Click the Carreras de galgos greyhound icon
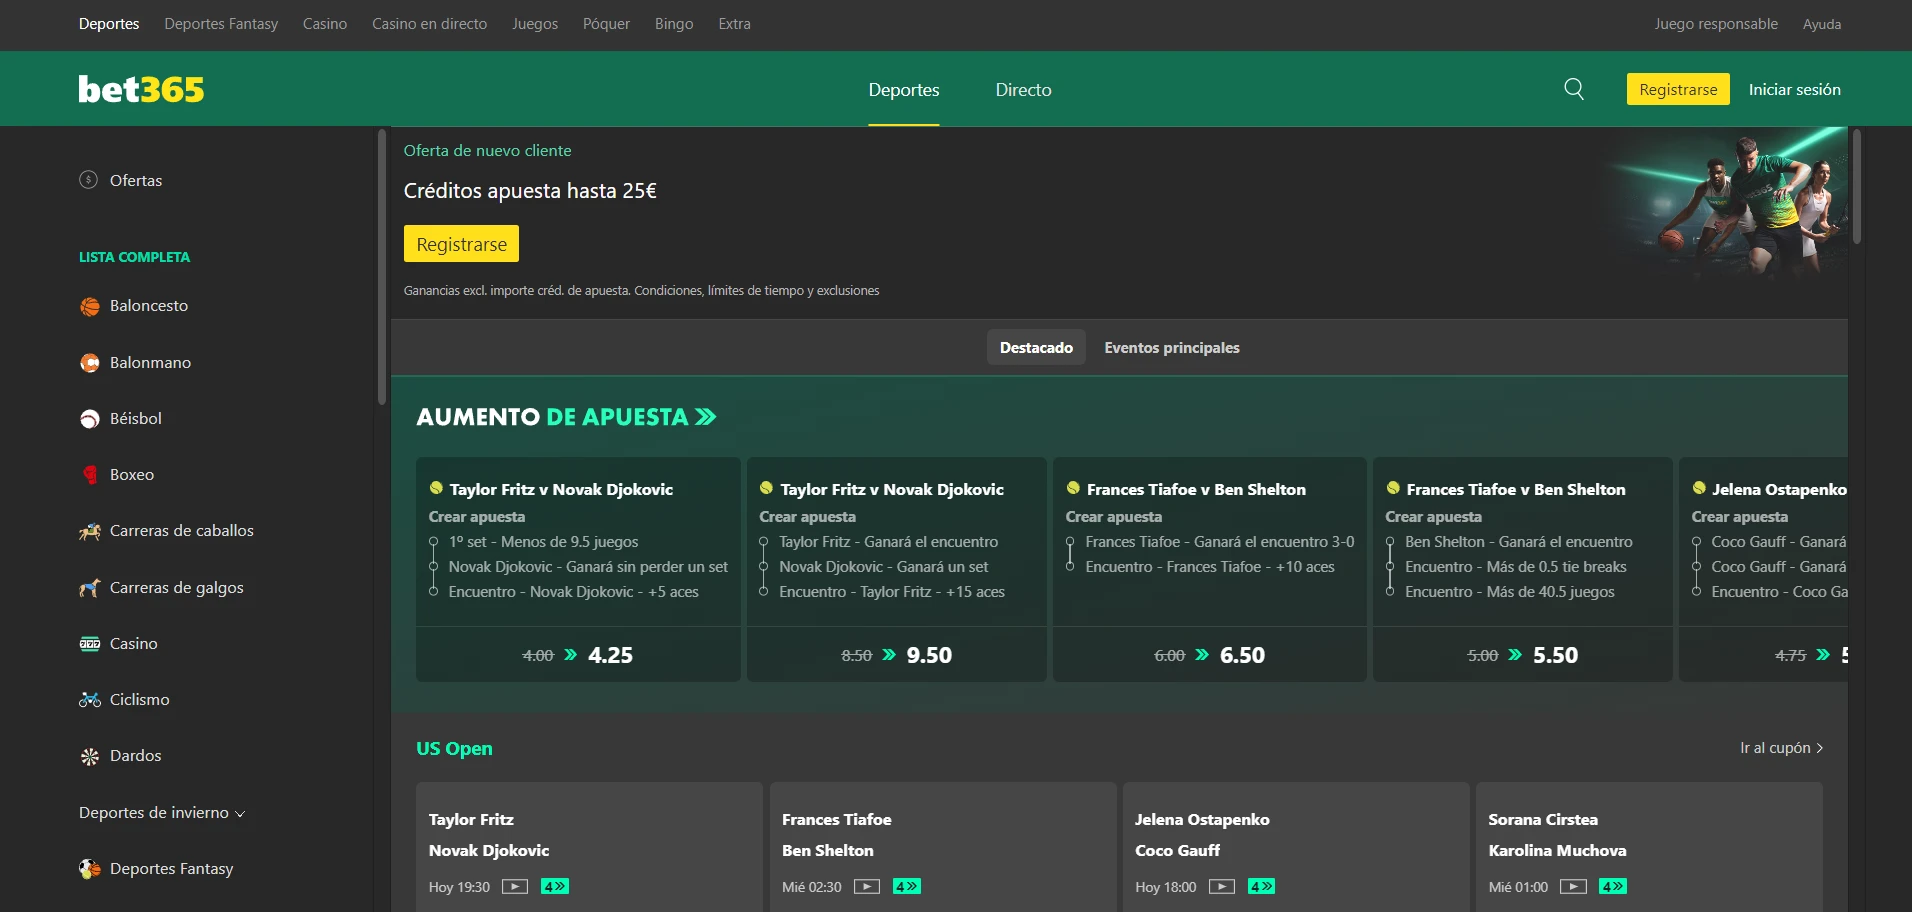Viewport: 1912px width, 912px height. pyautogui.click(x=90, y=588)
